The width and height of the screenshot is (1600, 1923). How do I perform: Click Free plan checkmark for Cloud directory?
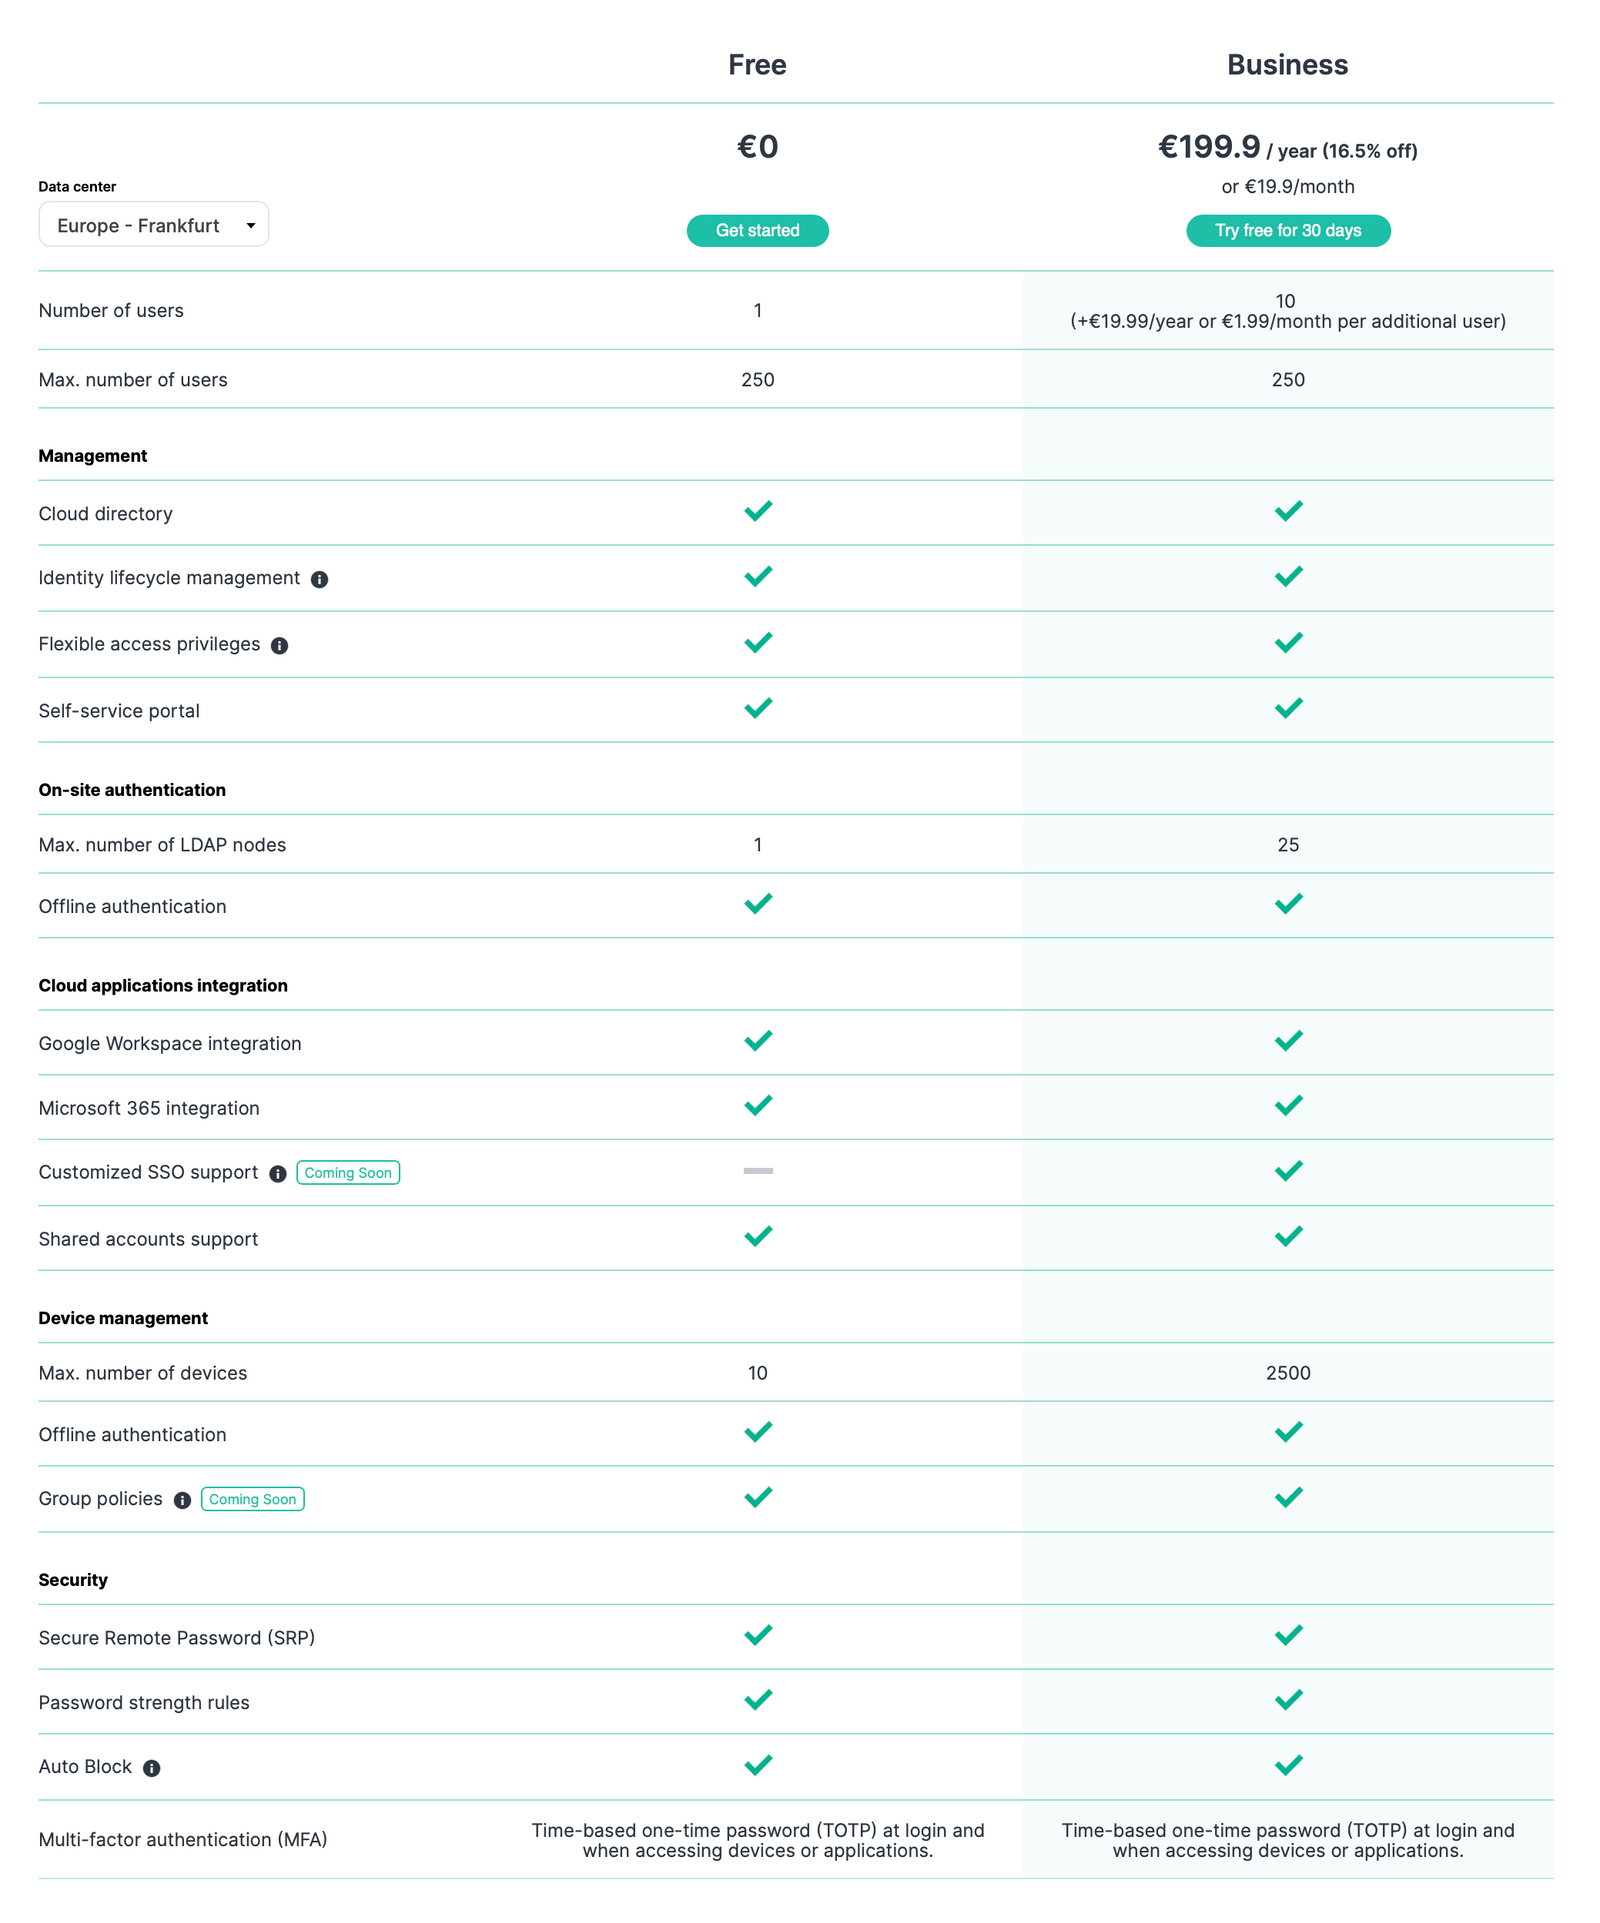pos(758,511)
